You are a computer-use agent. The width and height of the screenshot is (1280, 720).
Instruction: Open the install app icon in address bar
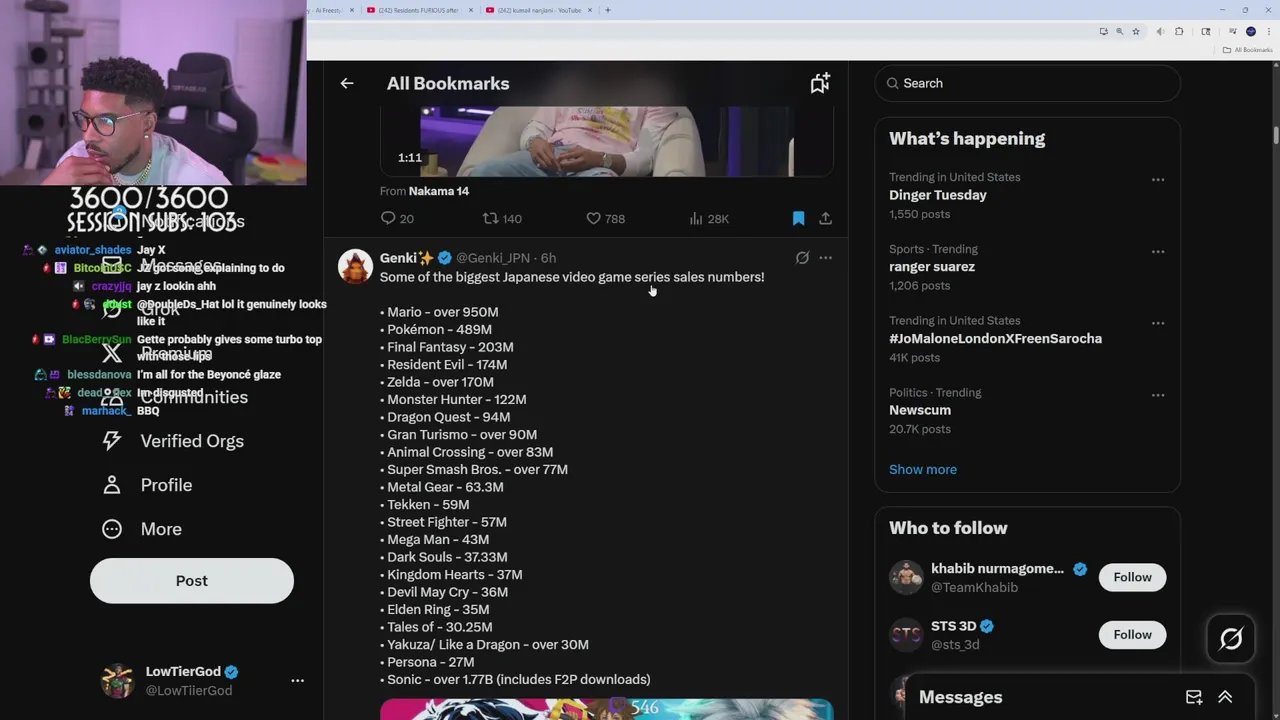click(1104, 31)
